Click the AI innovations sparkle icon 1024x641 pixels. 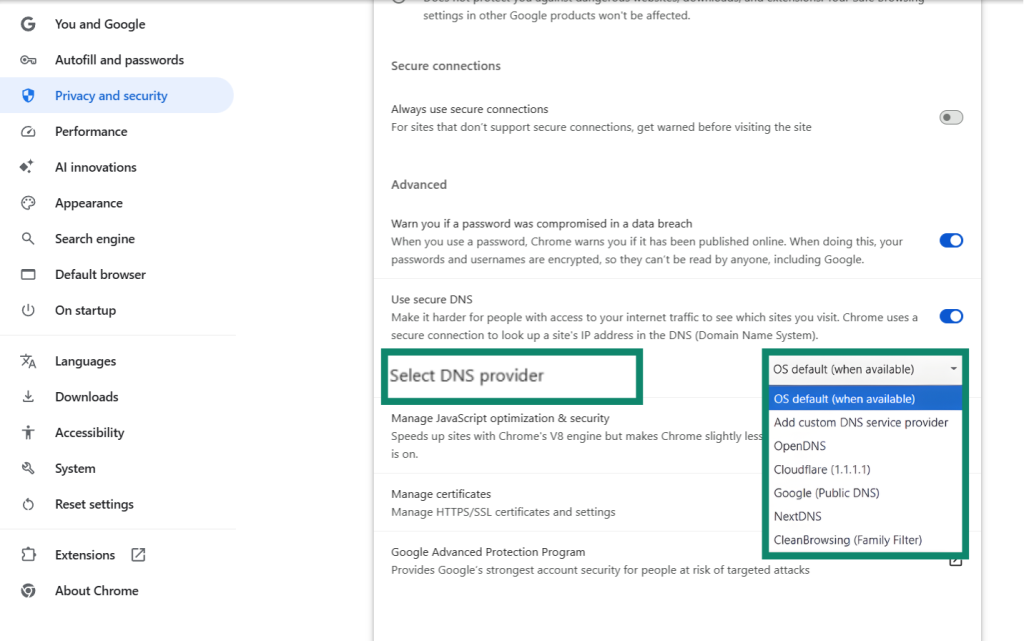(29, 166)
